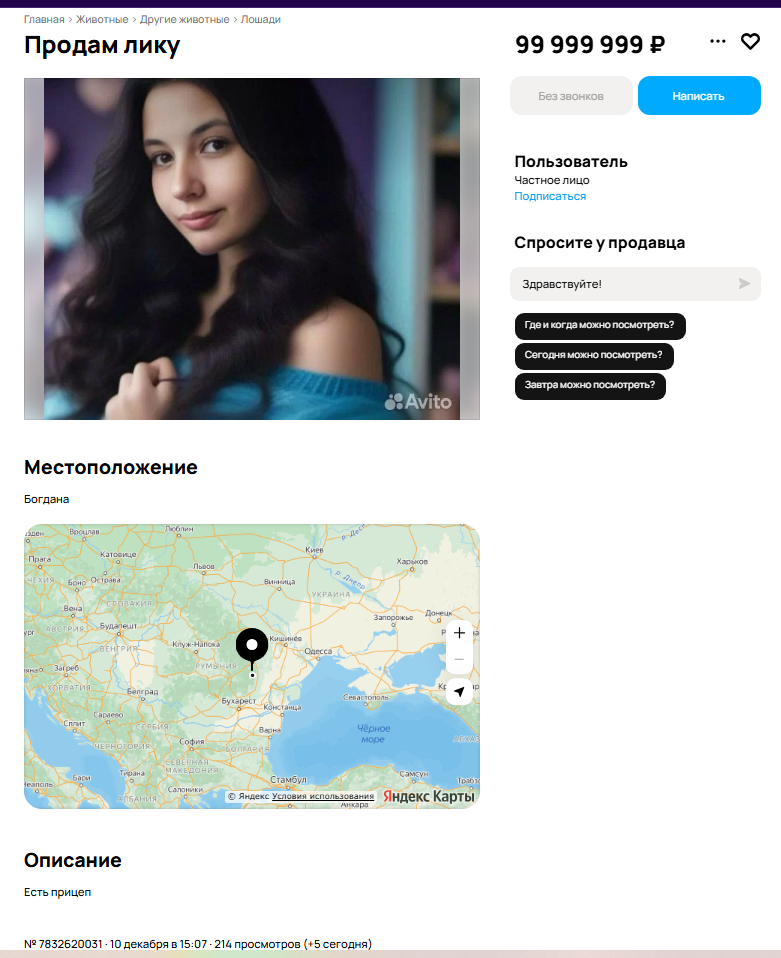Open the three-dots more options menu
This screenshot has width=781, height=958.
tap(717, 41)
